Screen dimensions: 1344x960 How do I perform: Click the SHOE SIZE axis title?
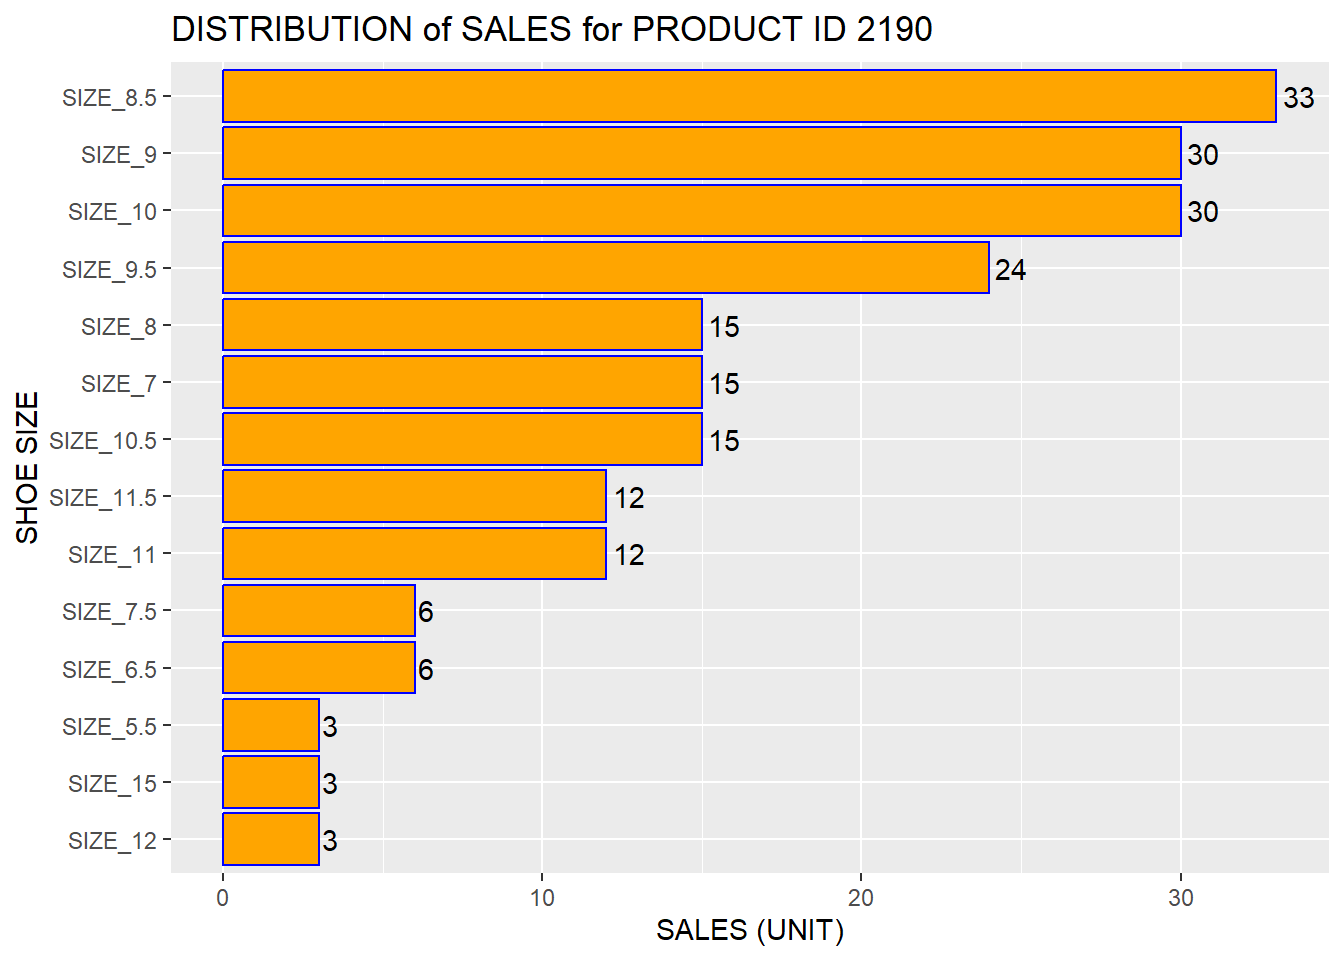[x=28, y=467]
